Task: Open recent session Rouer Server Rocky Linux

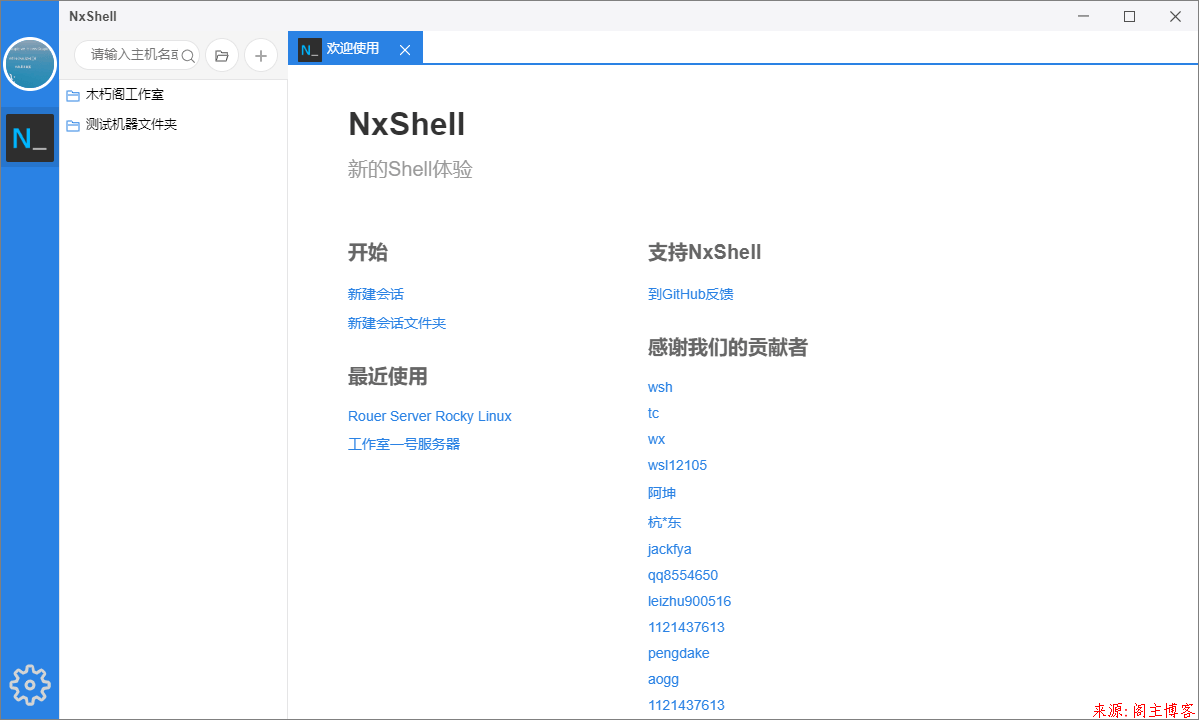Action: 430,416
